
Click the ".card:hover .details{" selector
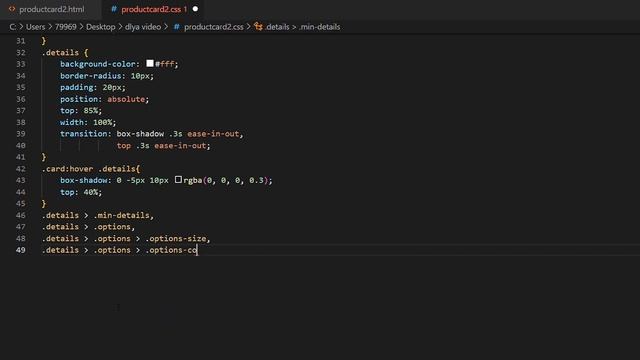click(x=91, y=169)
